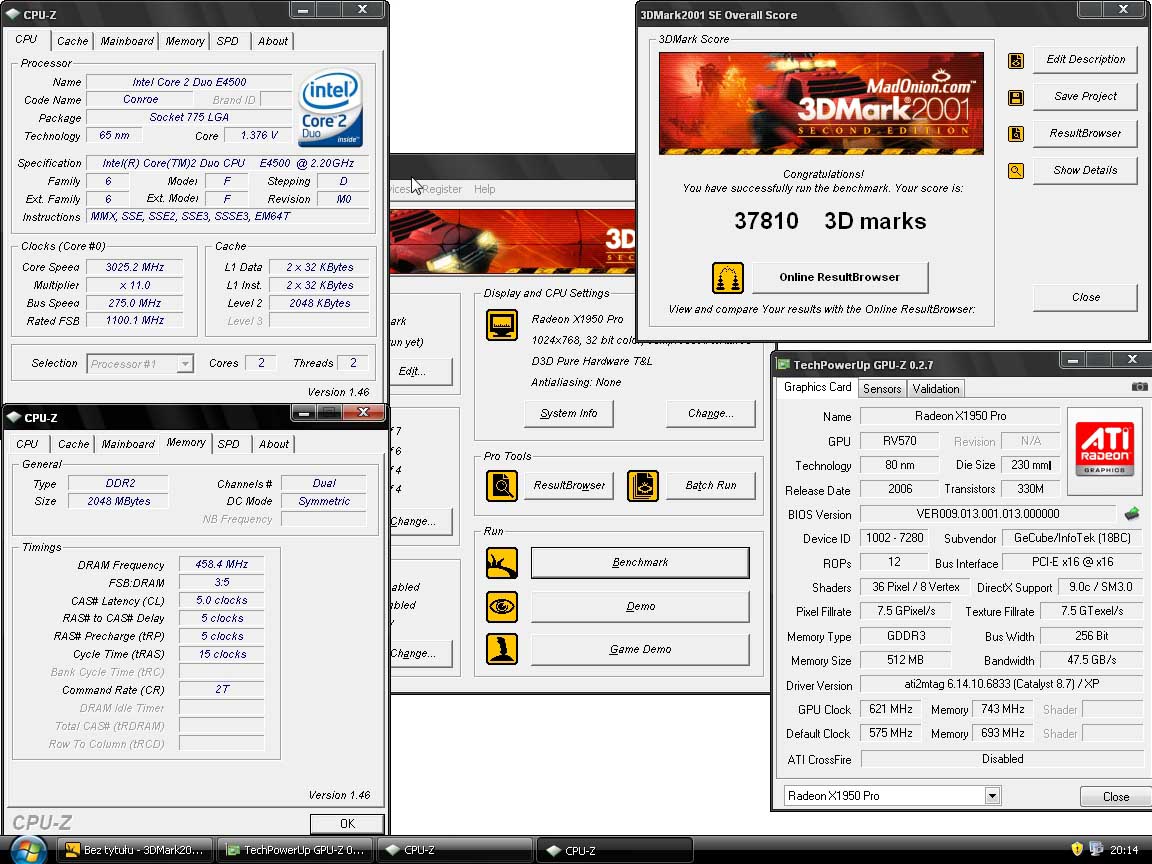Open Mainboard tab in upper CPU-Z window
Viewport: 1152px width, 864px height.
127,41
